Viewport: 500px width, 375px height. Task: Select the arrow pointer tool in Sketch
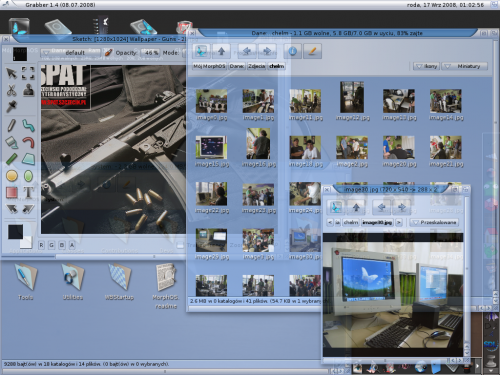11,73
